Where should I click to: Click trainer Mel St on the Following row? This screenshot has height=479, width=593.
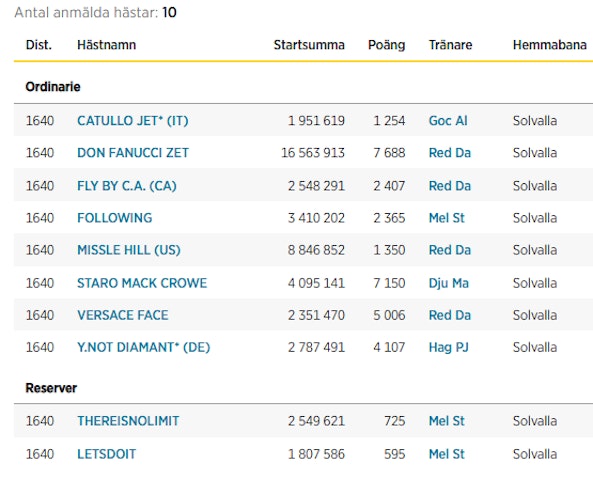click(x=446, y=218)
